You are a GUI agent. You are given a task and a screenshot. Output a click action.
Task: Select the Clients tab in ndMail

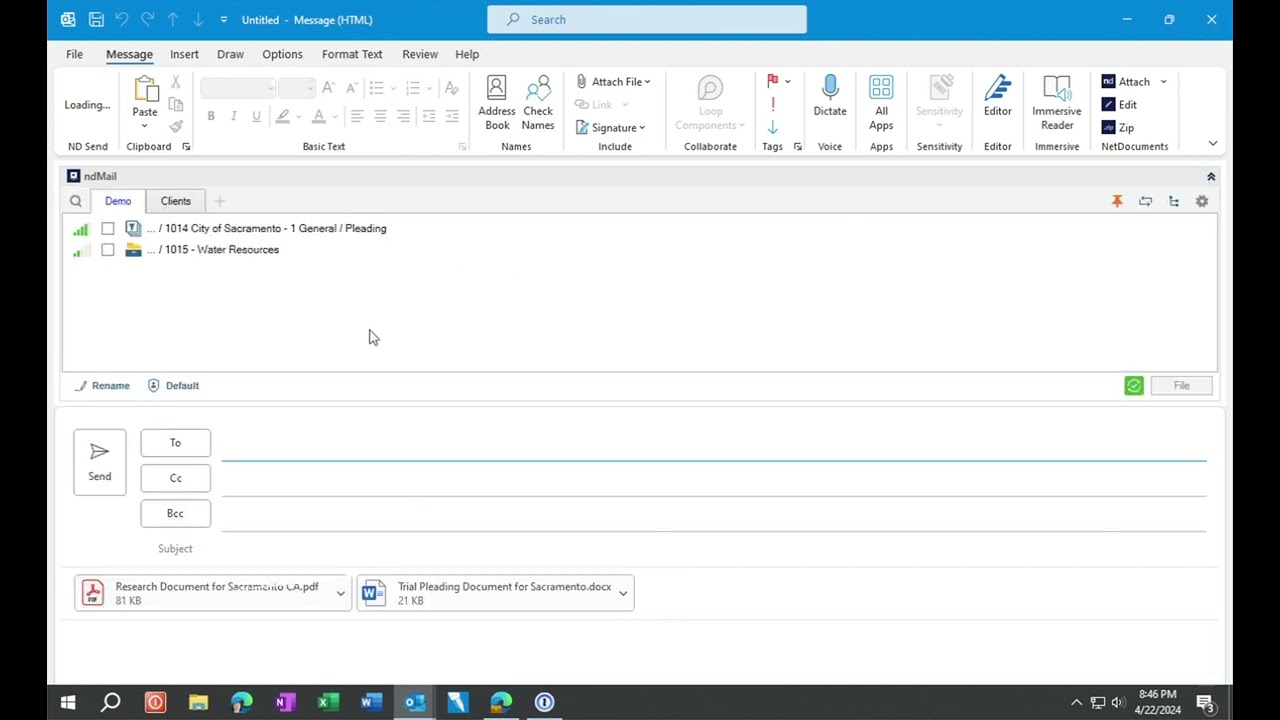(x=176, y=201)
